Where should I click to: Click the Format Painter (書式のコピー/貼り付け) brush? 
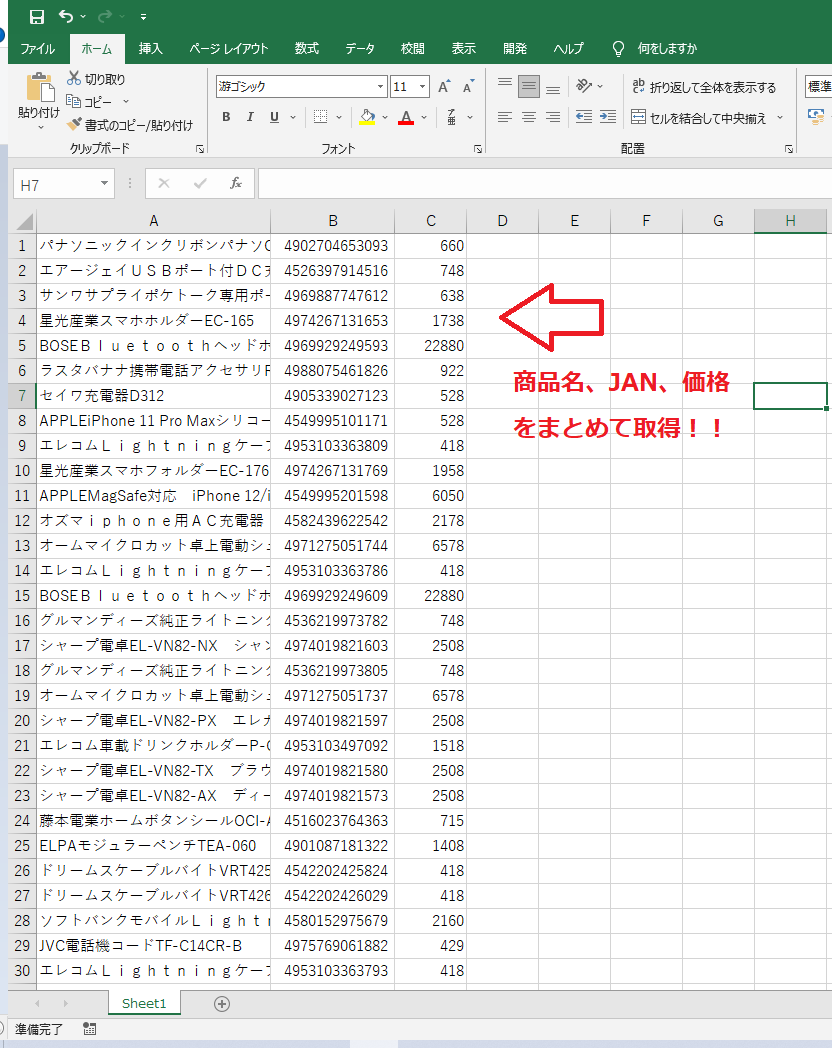[130, 125]
